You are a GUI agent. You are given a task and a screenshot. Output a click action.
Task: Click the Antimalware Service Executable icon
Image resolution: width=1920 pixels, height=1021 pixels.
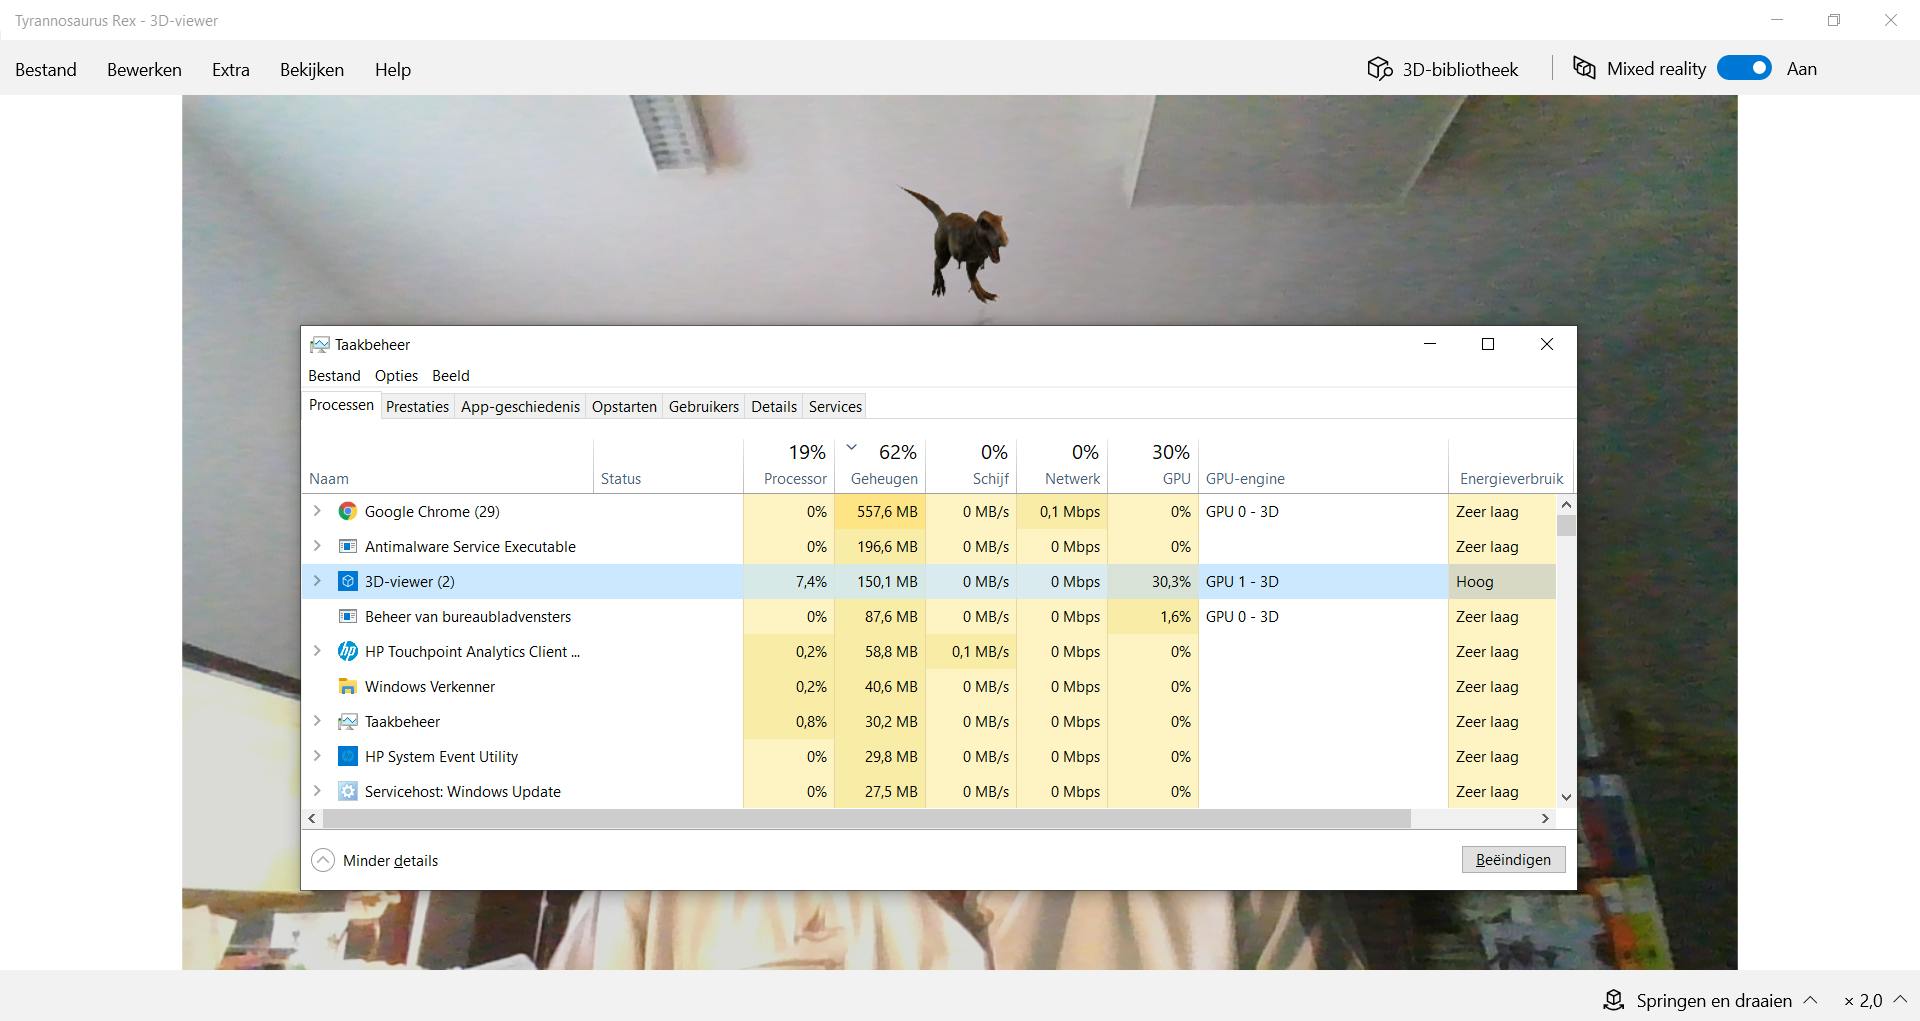pos(347,546)
